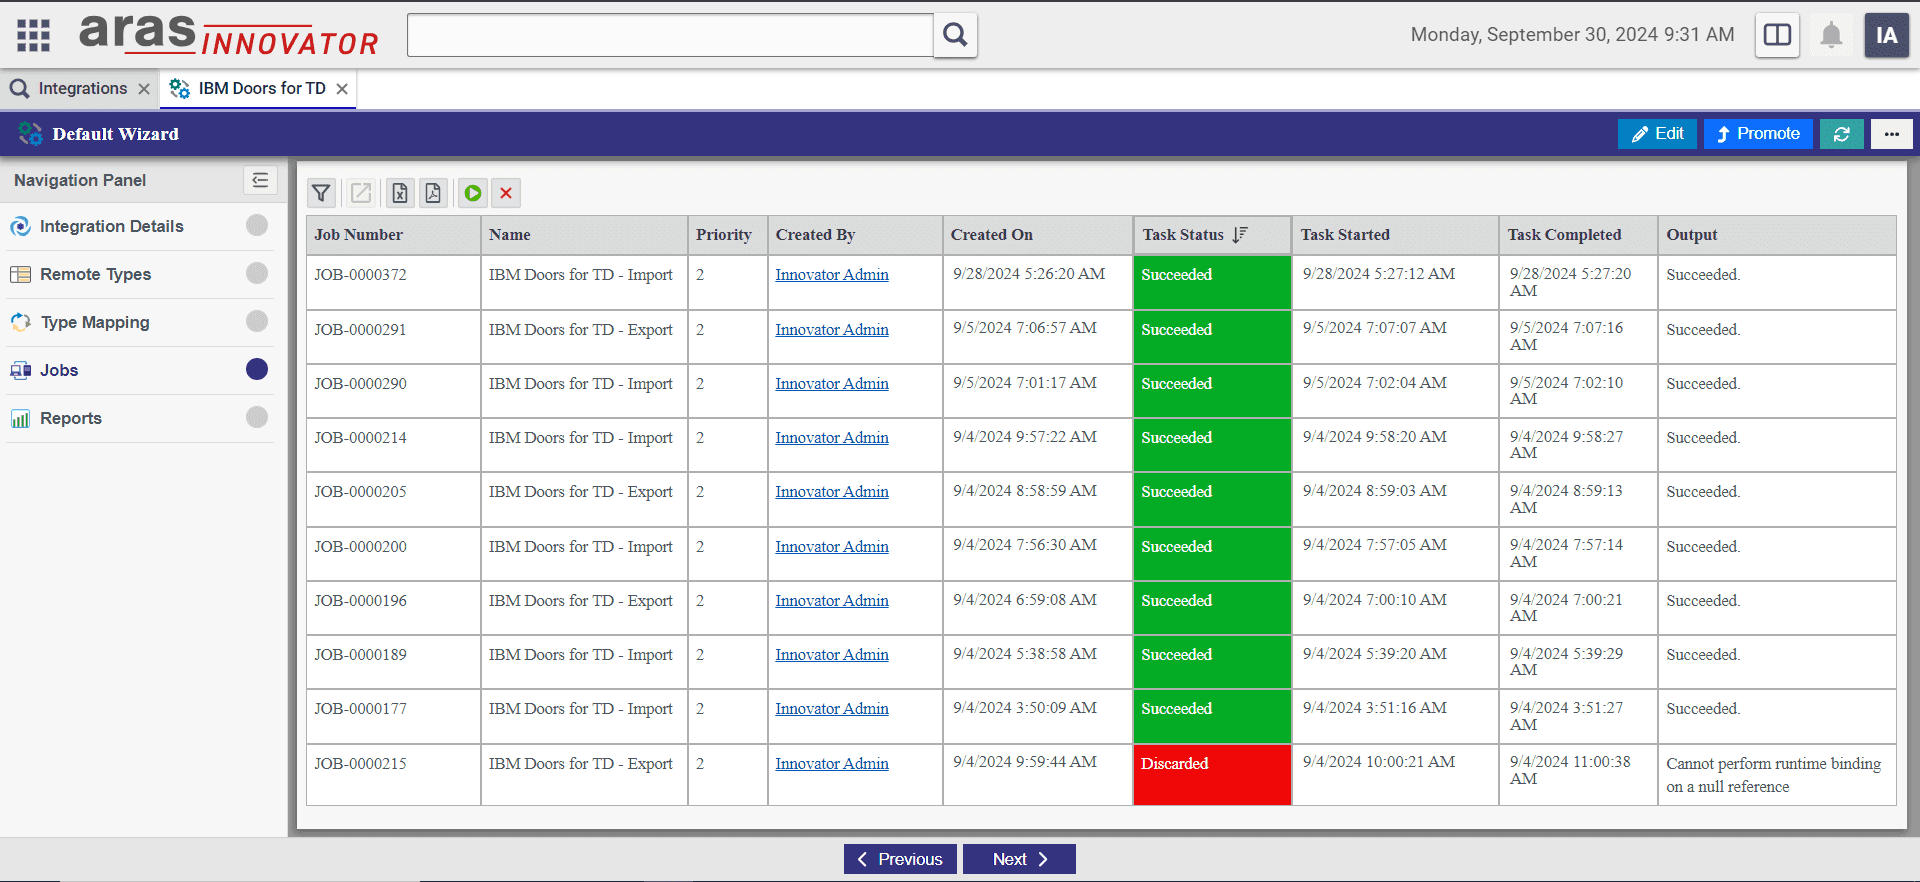Select the JOB-0000290 cell
1920x882 pixels.
point(393,391)
